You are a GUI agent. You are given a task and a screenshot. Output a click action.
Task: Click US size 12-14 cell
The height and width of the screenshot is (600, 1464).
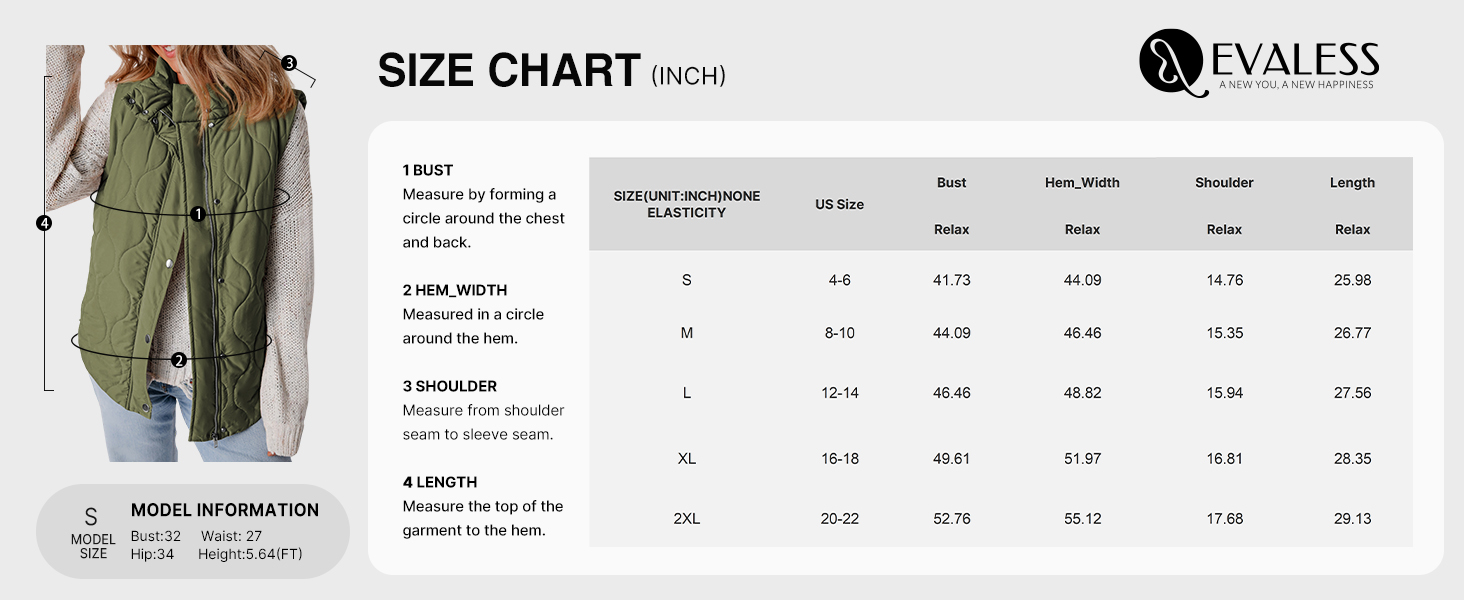pyautogui.click(x=839, y=393)
